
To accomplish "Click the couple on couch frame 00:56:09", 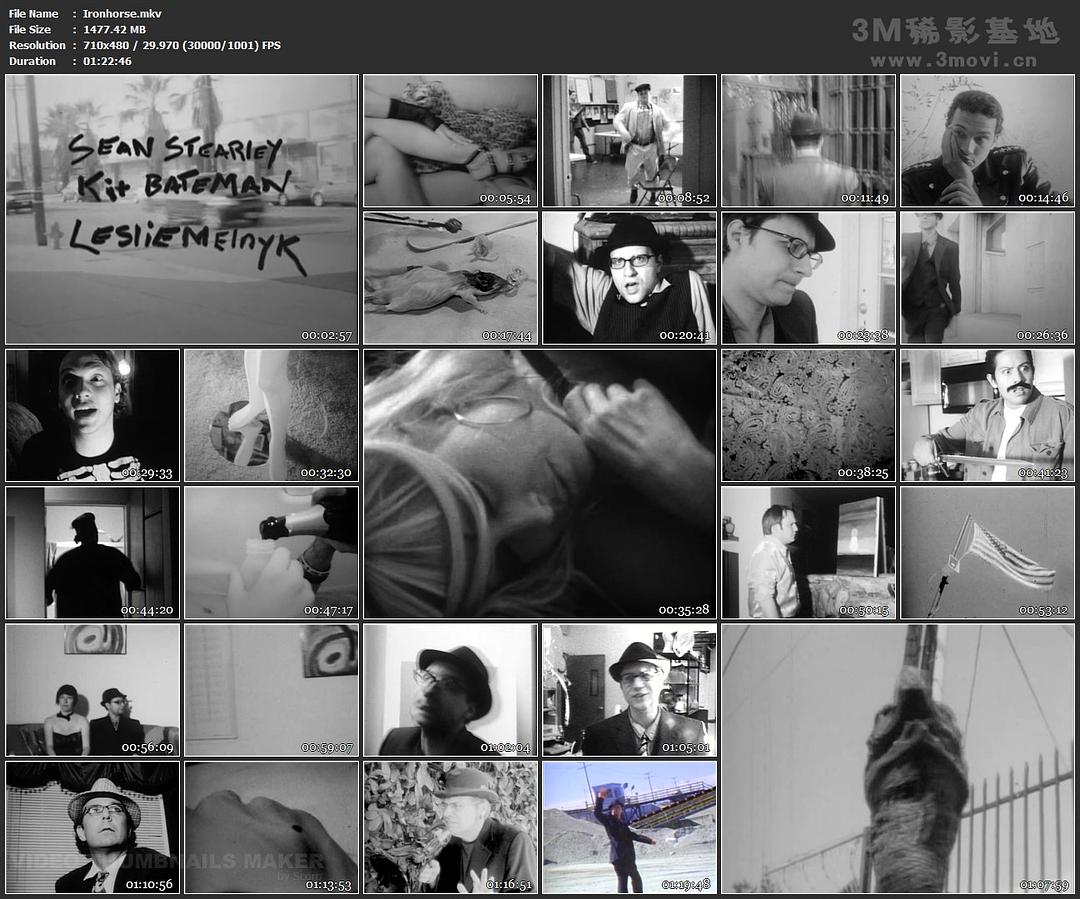I will (92, 690).
